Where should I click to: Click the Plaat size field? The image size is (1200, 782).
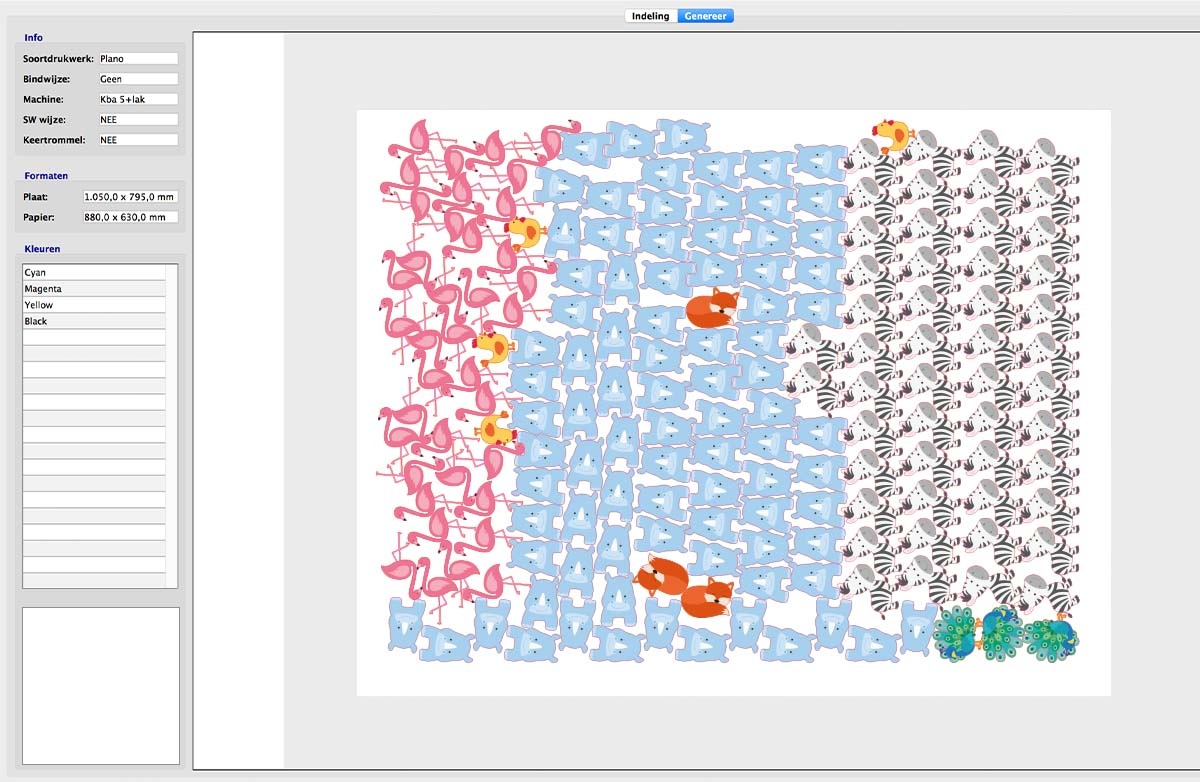point(131,197)
